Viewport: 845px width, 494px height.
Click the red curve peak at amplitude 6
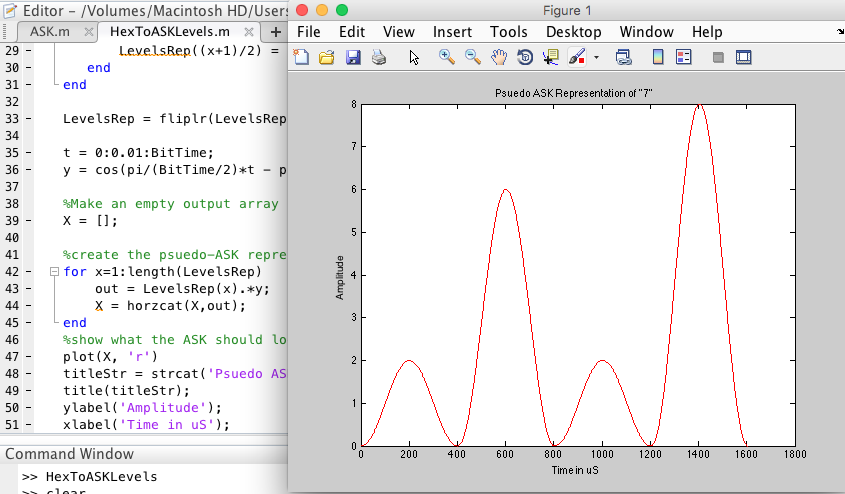(505, 190)
